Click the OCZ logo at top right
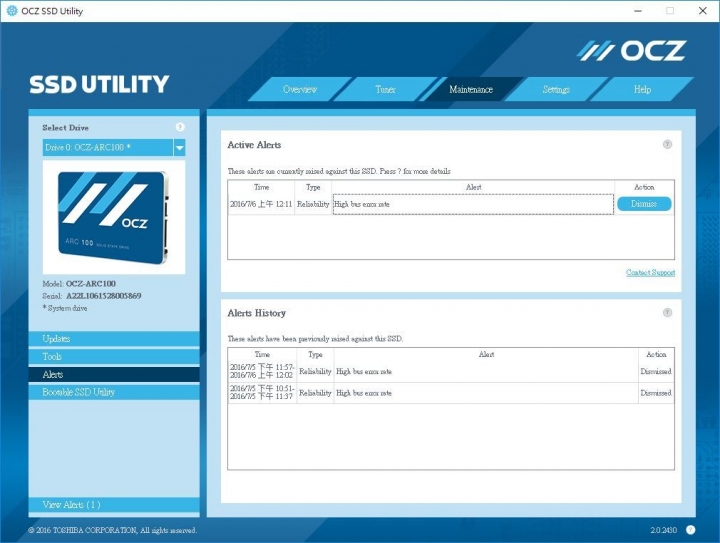This screenshot has height=543, width=720. point(631,50)
